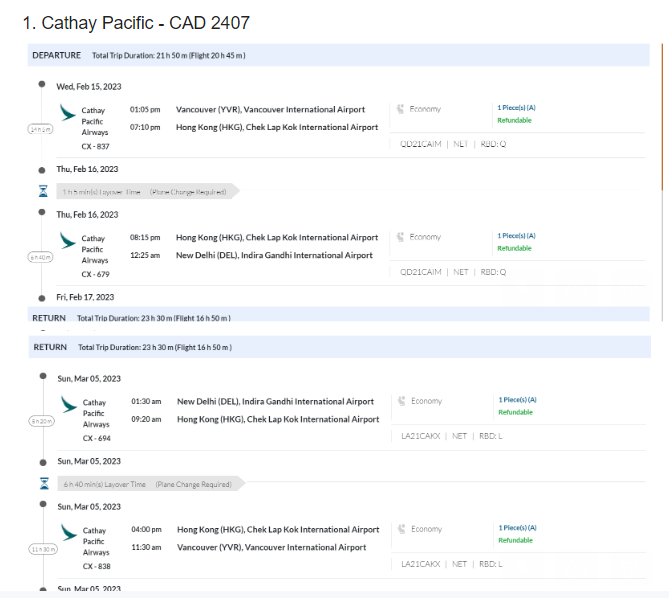669x598 pixels.
Task: Open the lower RETURN section header
Action: [50, 347]
